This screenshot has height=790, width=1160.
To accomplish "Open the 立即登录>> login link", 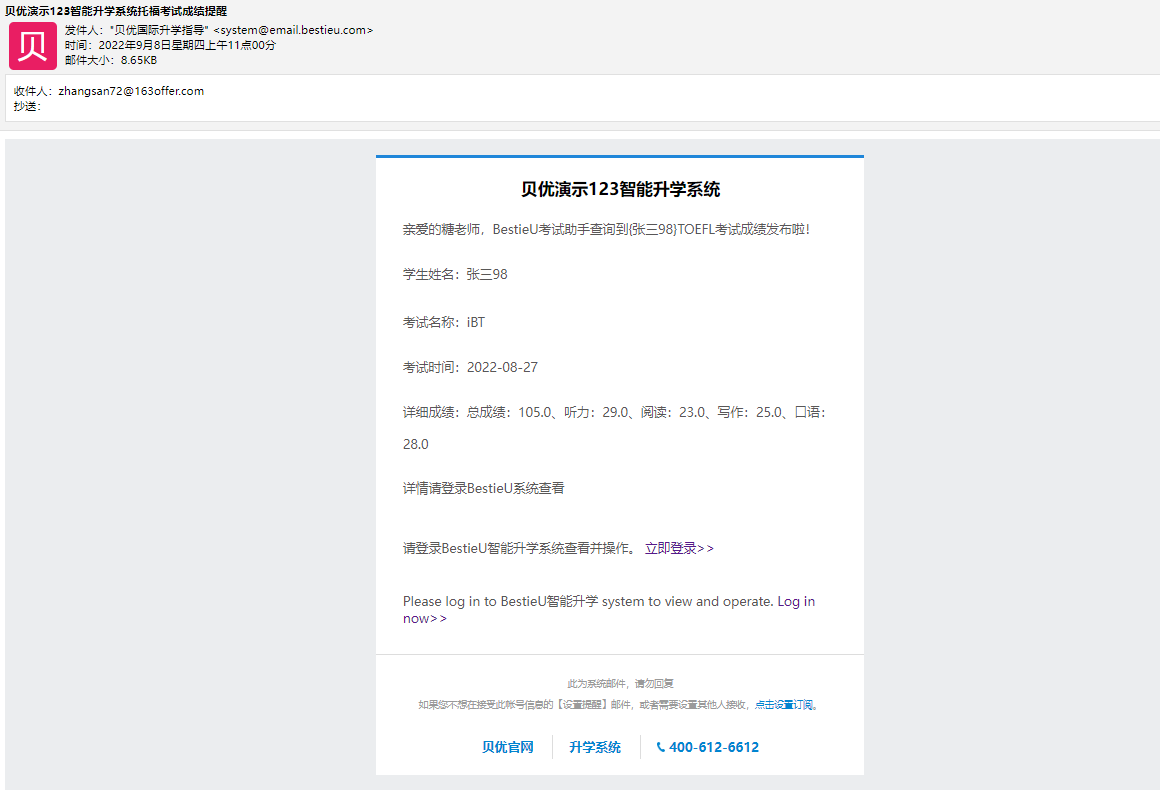I will 679,548.
